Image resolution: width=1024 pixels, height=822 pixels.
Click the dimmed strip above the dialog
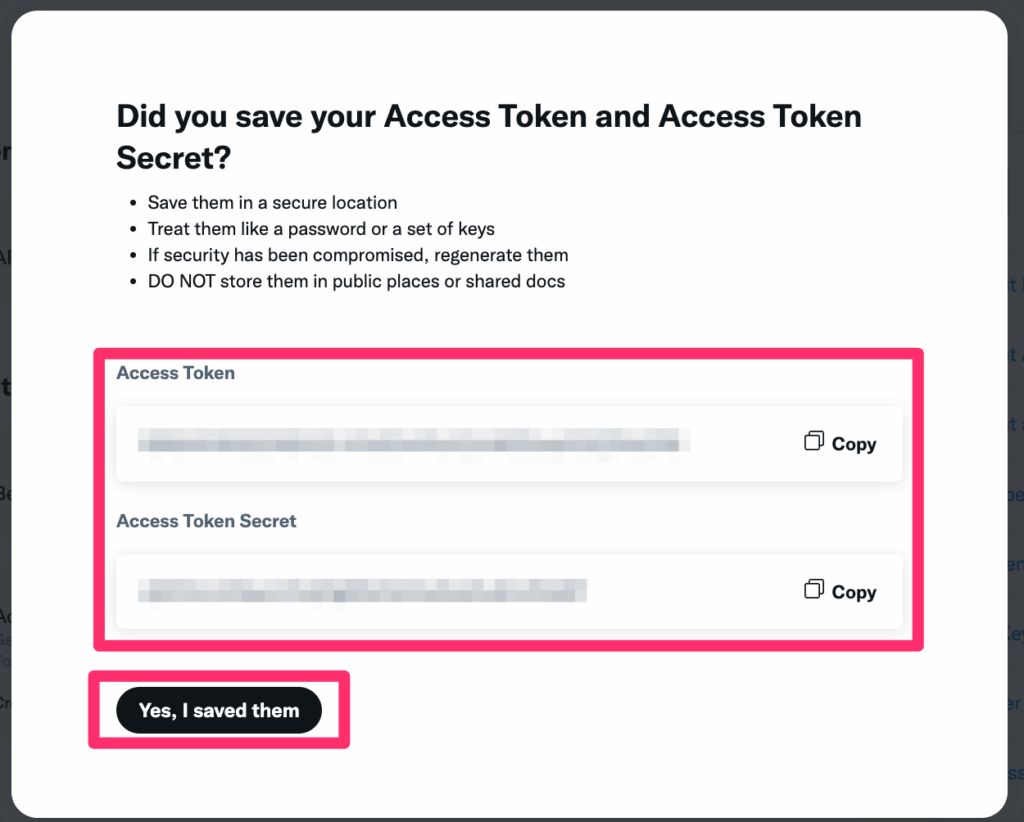click(512, 5)
